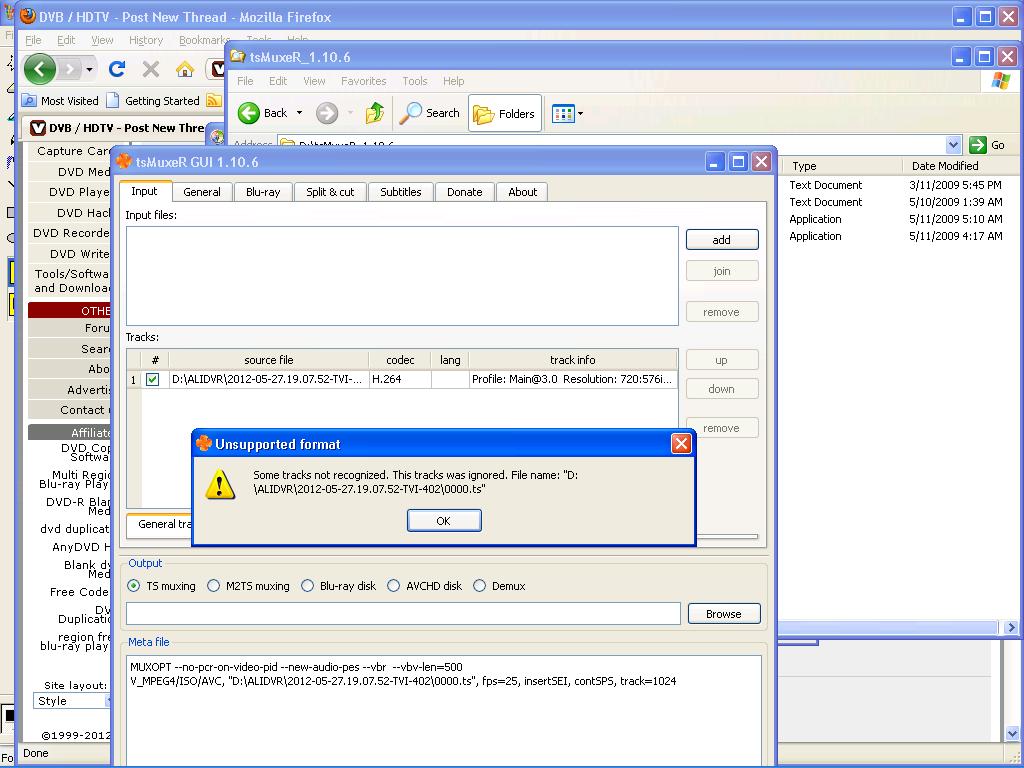The image size is (1024, 768).
Task: Open Explorer View menu
Action: (314, 81)
